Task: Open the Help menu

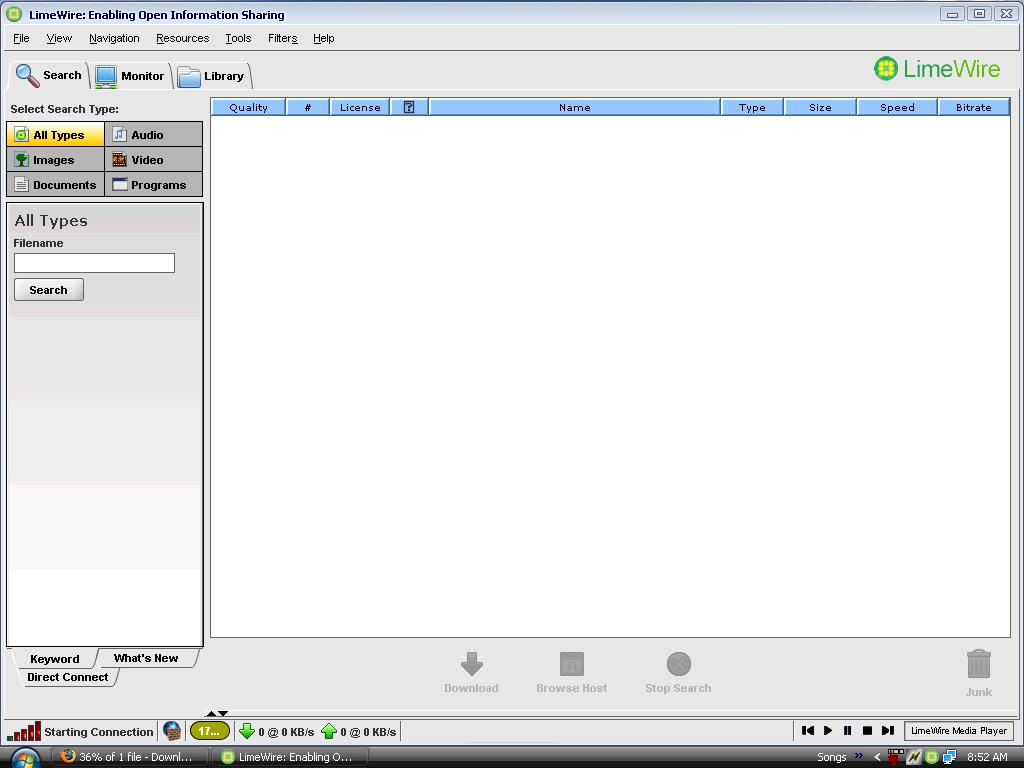Action: pyautogui.click(x=323, y=38)
